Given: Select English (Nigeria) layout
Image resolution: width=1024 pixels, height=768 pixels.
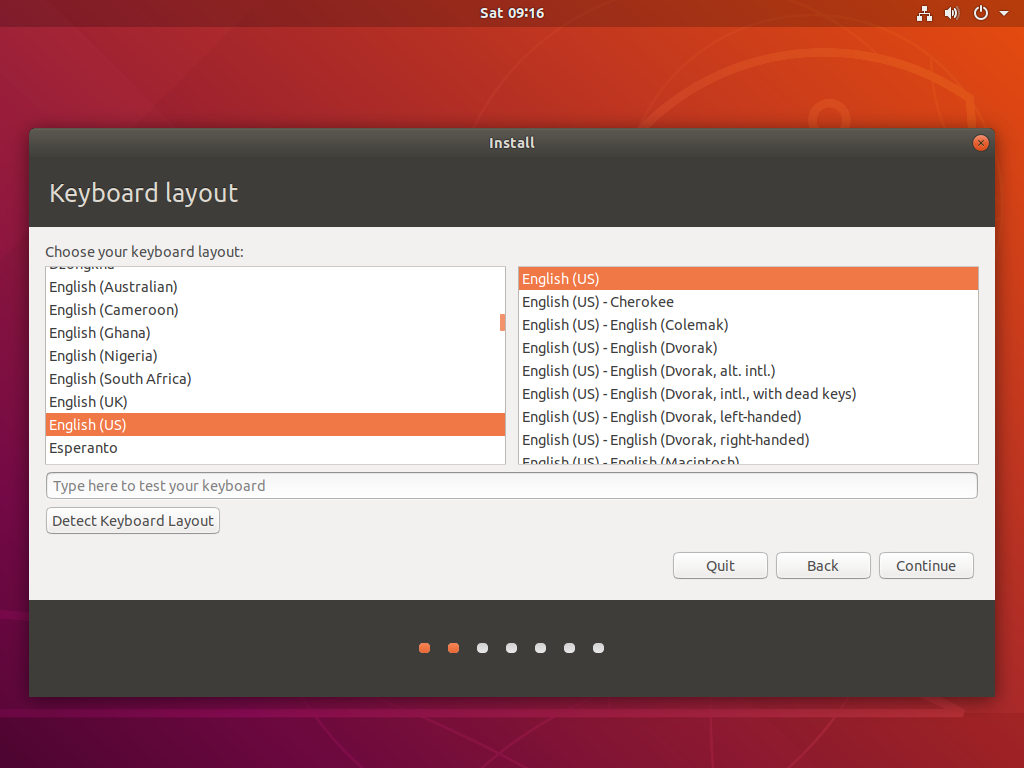Looking at the screenshot, I should pyautogui.click(x=275, y=355).
